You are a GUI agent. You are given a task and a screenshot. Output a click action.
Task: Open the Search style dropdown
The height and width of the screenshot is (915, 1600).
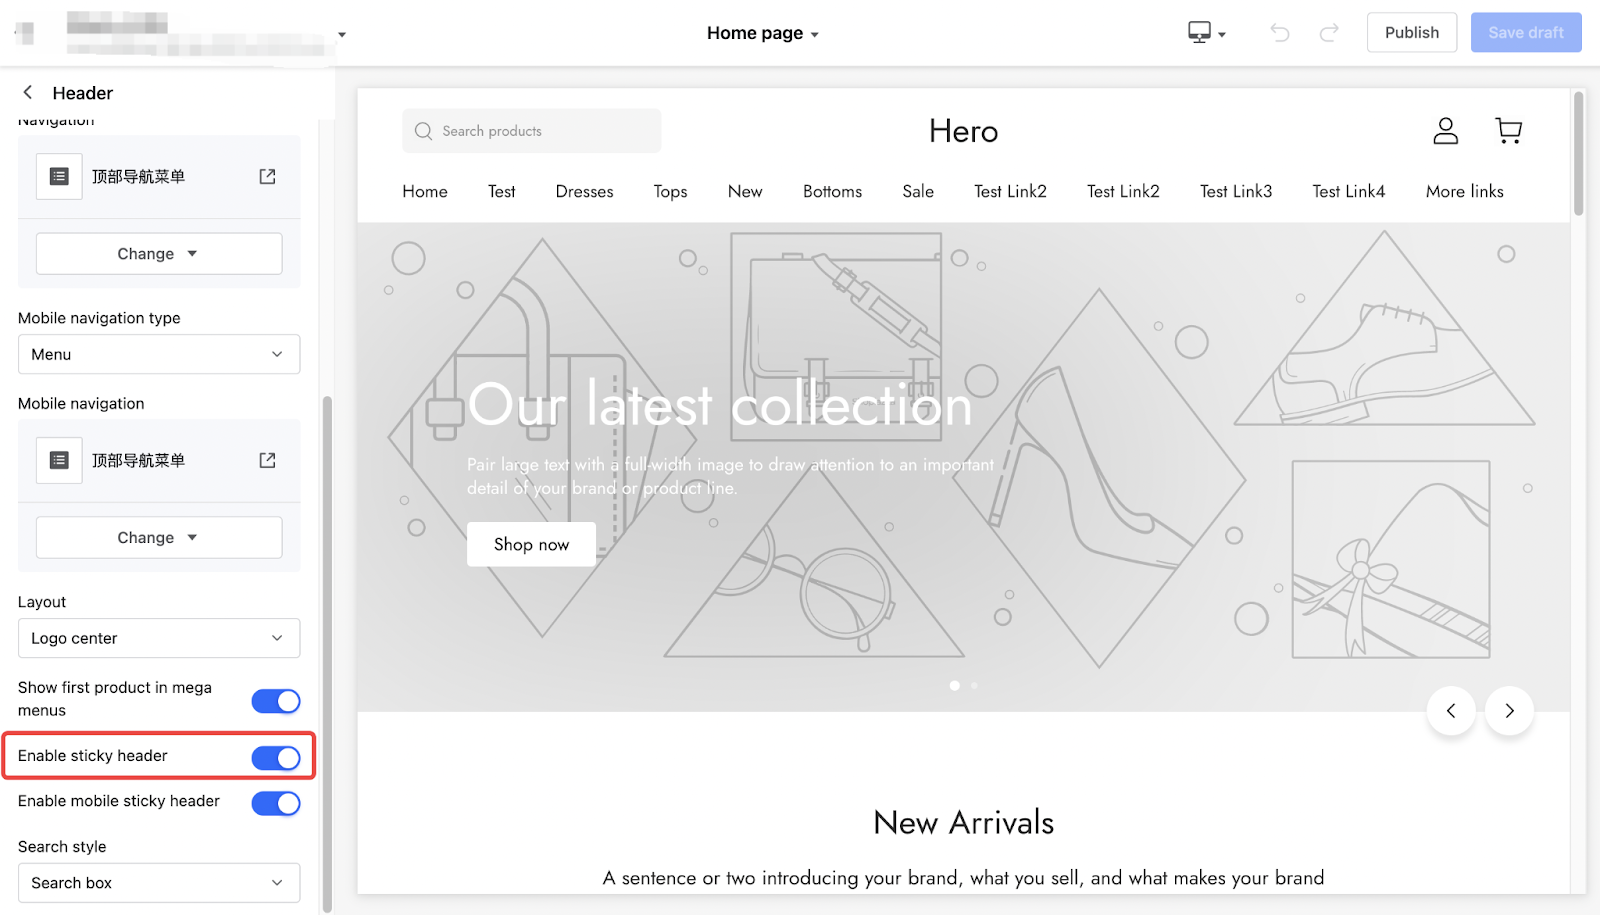click(159, 883)
